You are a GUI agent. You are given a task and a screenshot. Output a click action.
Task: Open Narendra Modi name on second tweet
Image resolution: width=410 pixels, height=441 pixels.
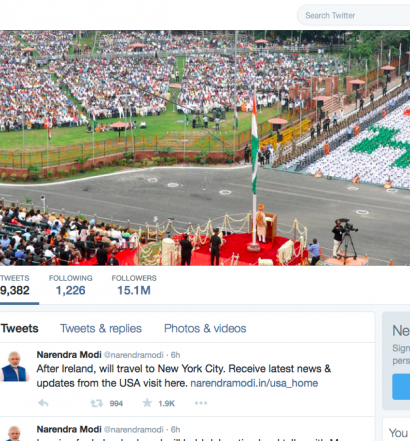[x=69, y=429]
